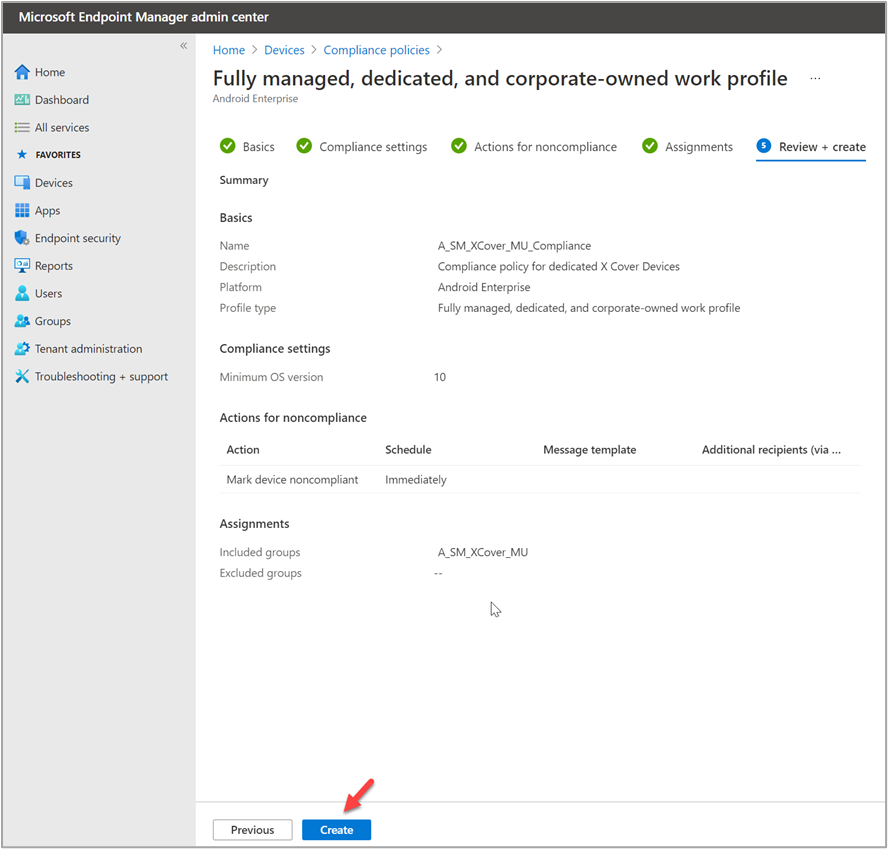The width and height of the screenshot is (888, 849).
Task: Click step 5 circle icon for Review
Action: pyautogui.click(x=763, y=146)
